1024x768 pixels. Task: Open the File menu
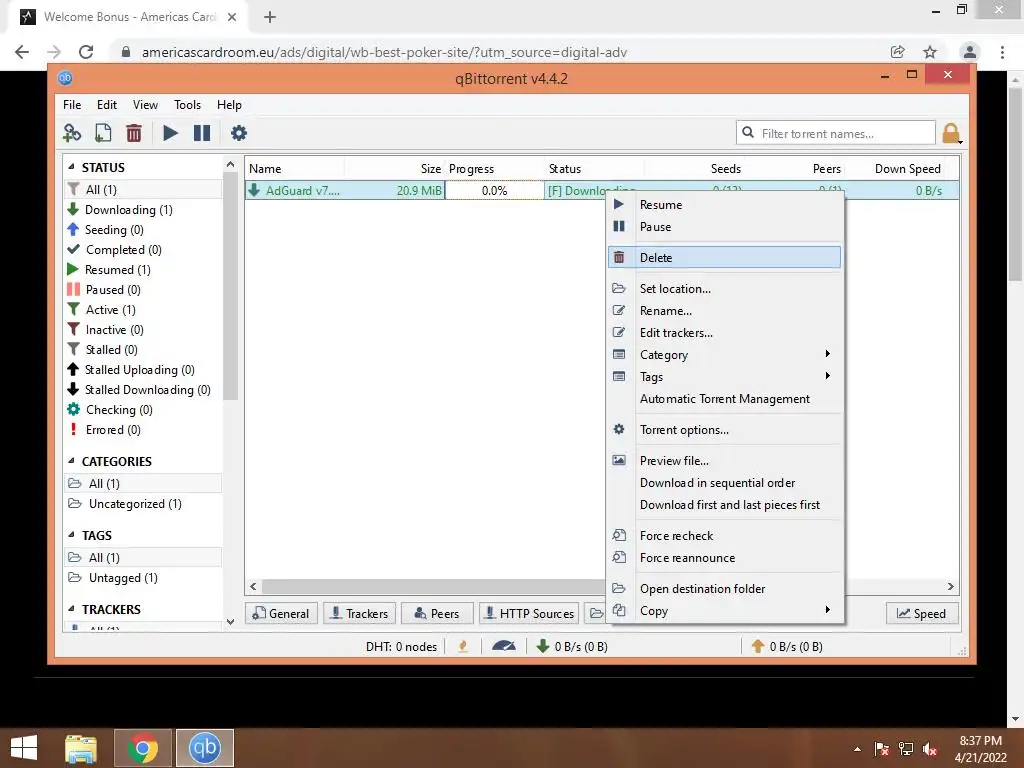[72, 104]
